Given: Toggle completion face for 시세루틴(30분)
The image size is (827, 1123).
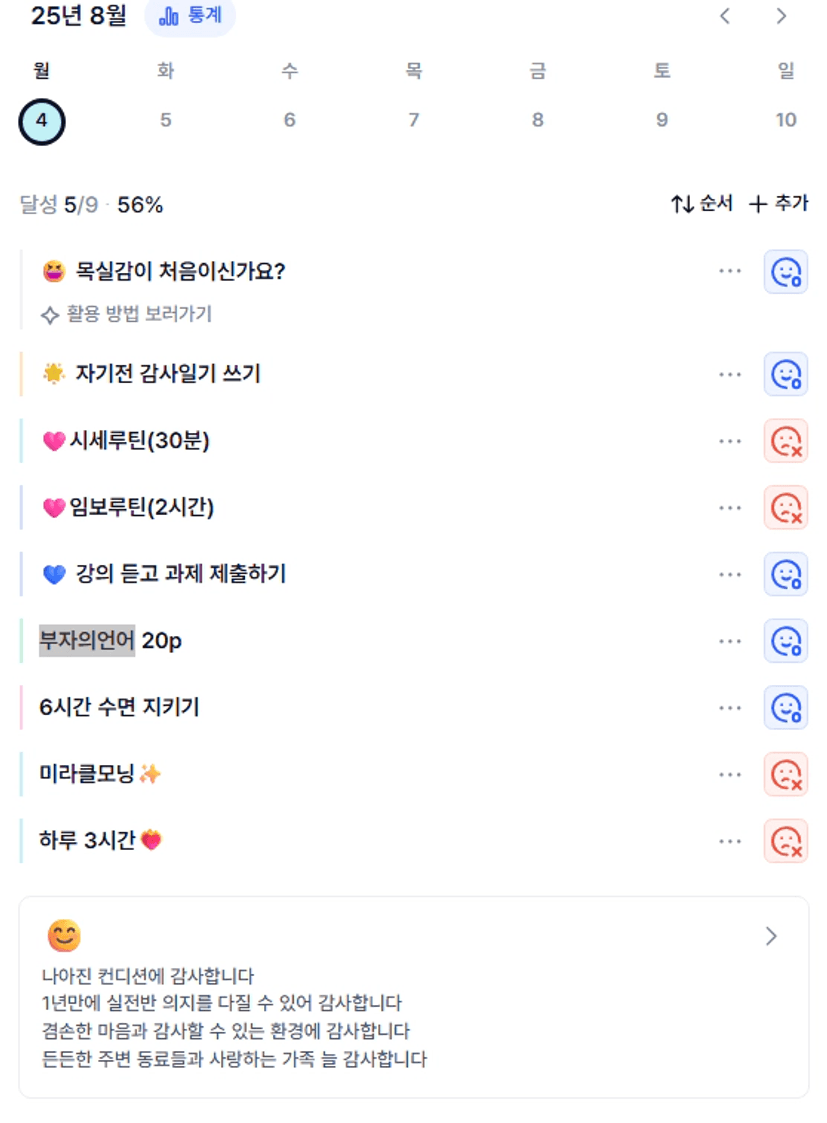Looking at the screenshot, I should (x=785, y=441).
